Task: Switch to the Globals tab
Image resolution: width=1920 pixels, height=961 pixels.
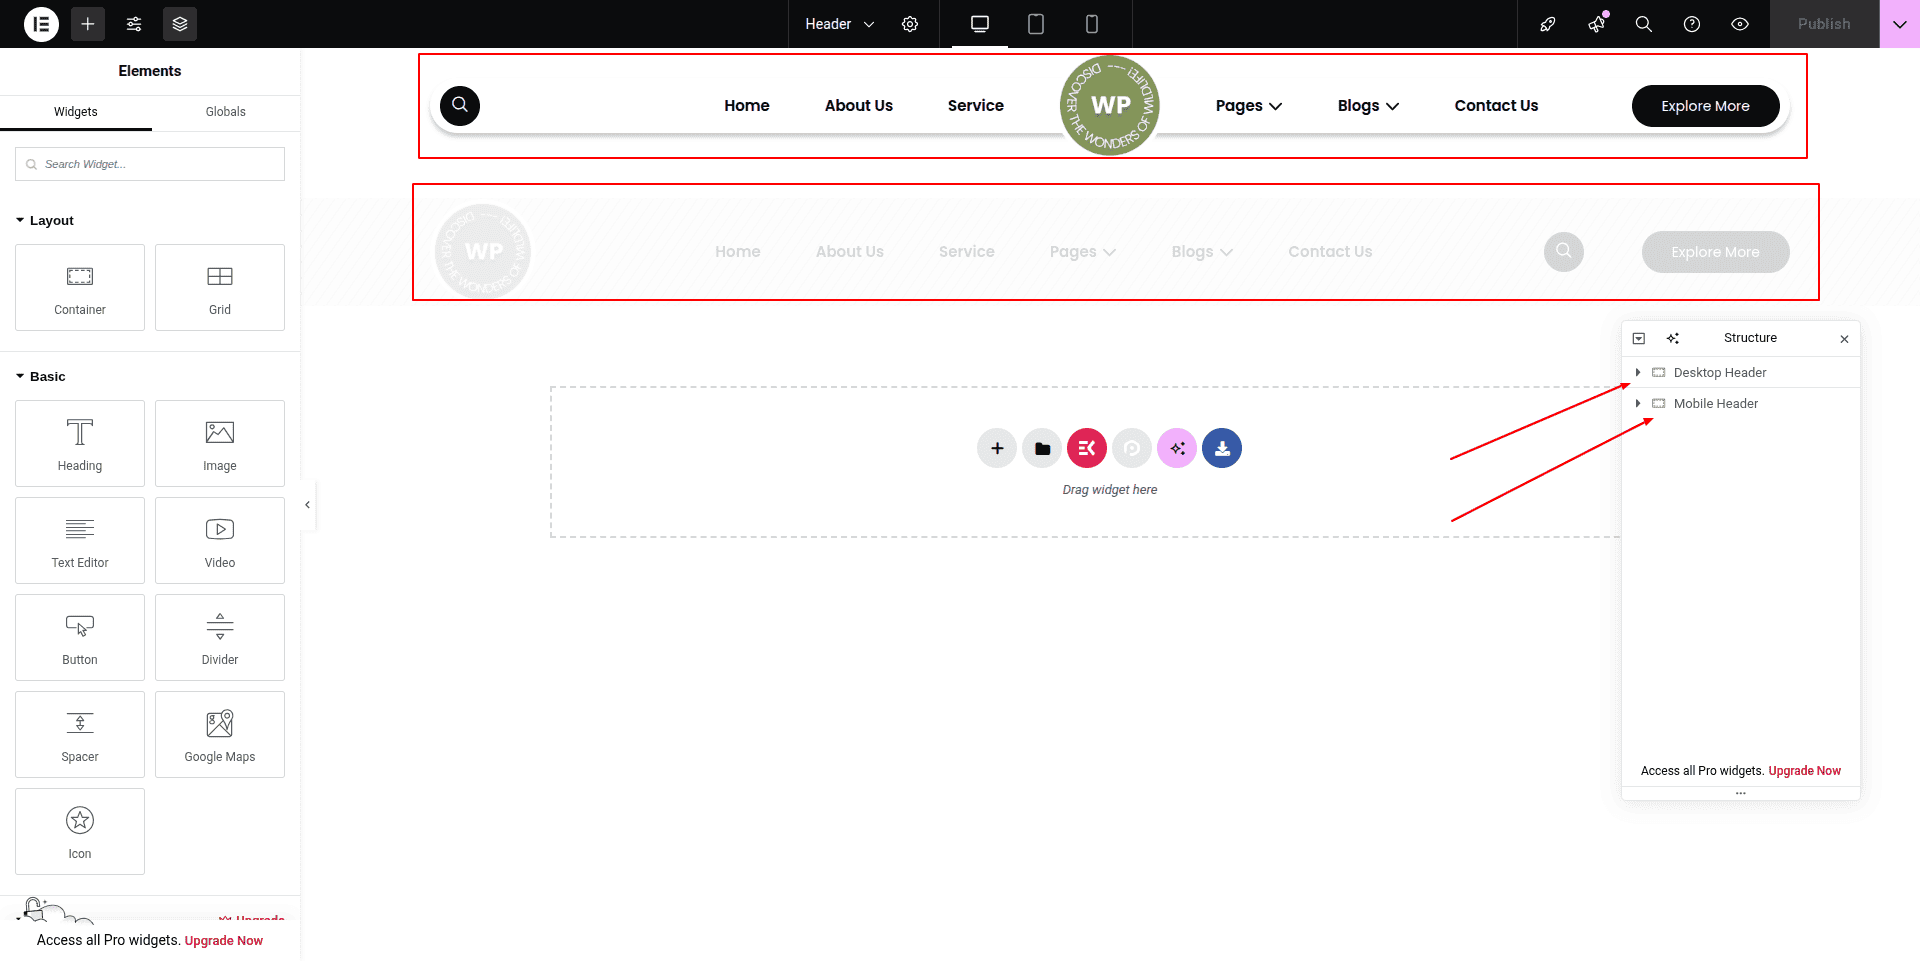Action: click(x=225, y=112)
